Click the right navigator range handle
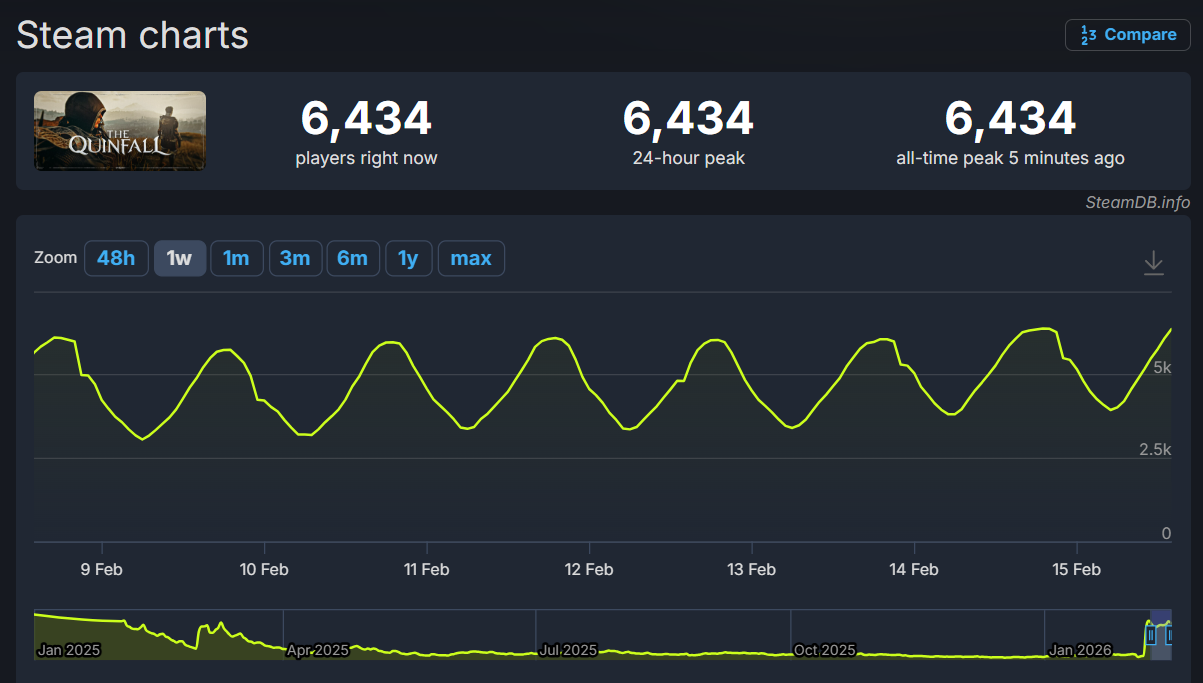1203x683 pixels. (x=1168, y=634)
